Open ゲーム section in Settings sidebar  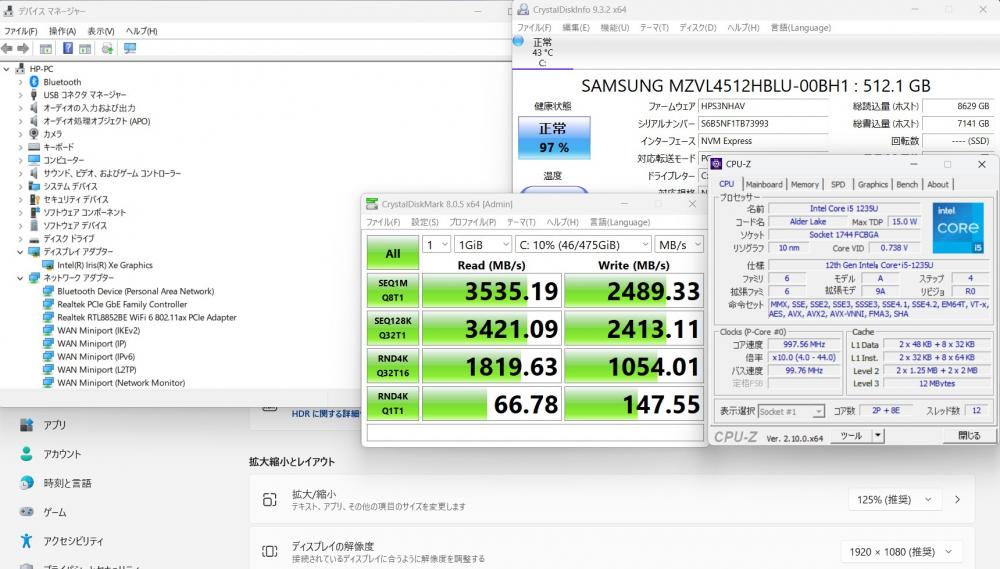(x=54, y=512)
